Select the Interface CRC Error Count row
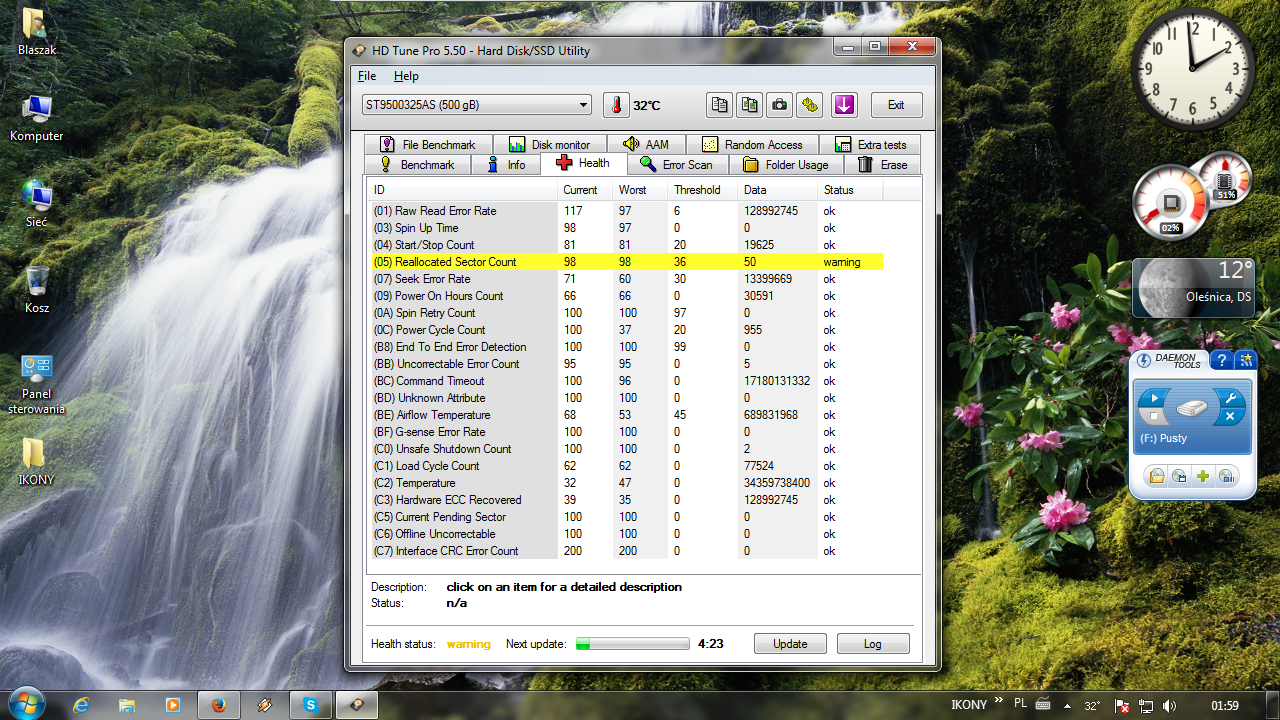This screenshot has width=1280, height=720. coord(627,551)
